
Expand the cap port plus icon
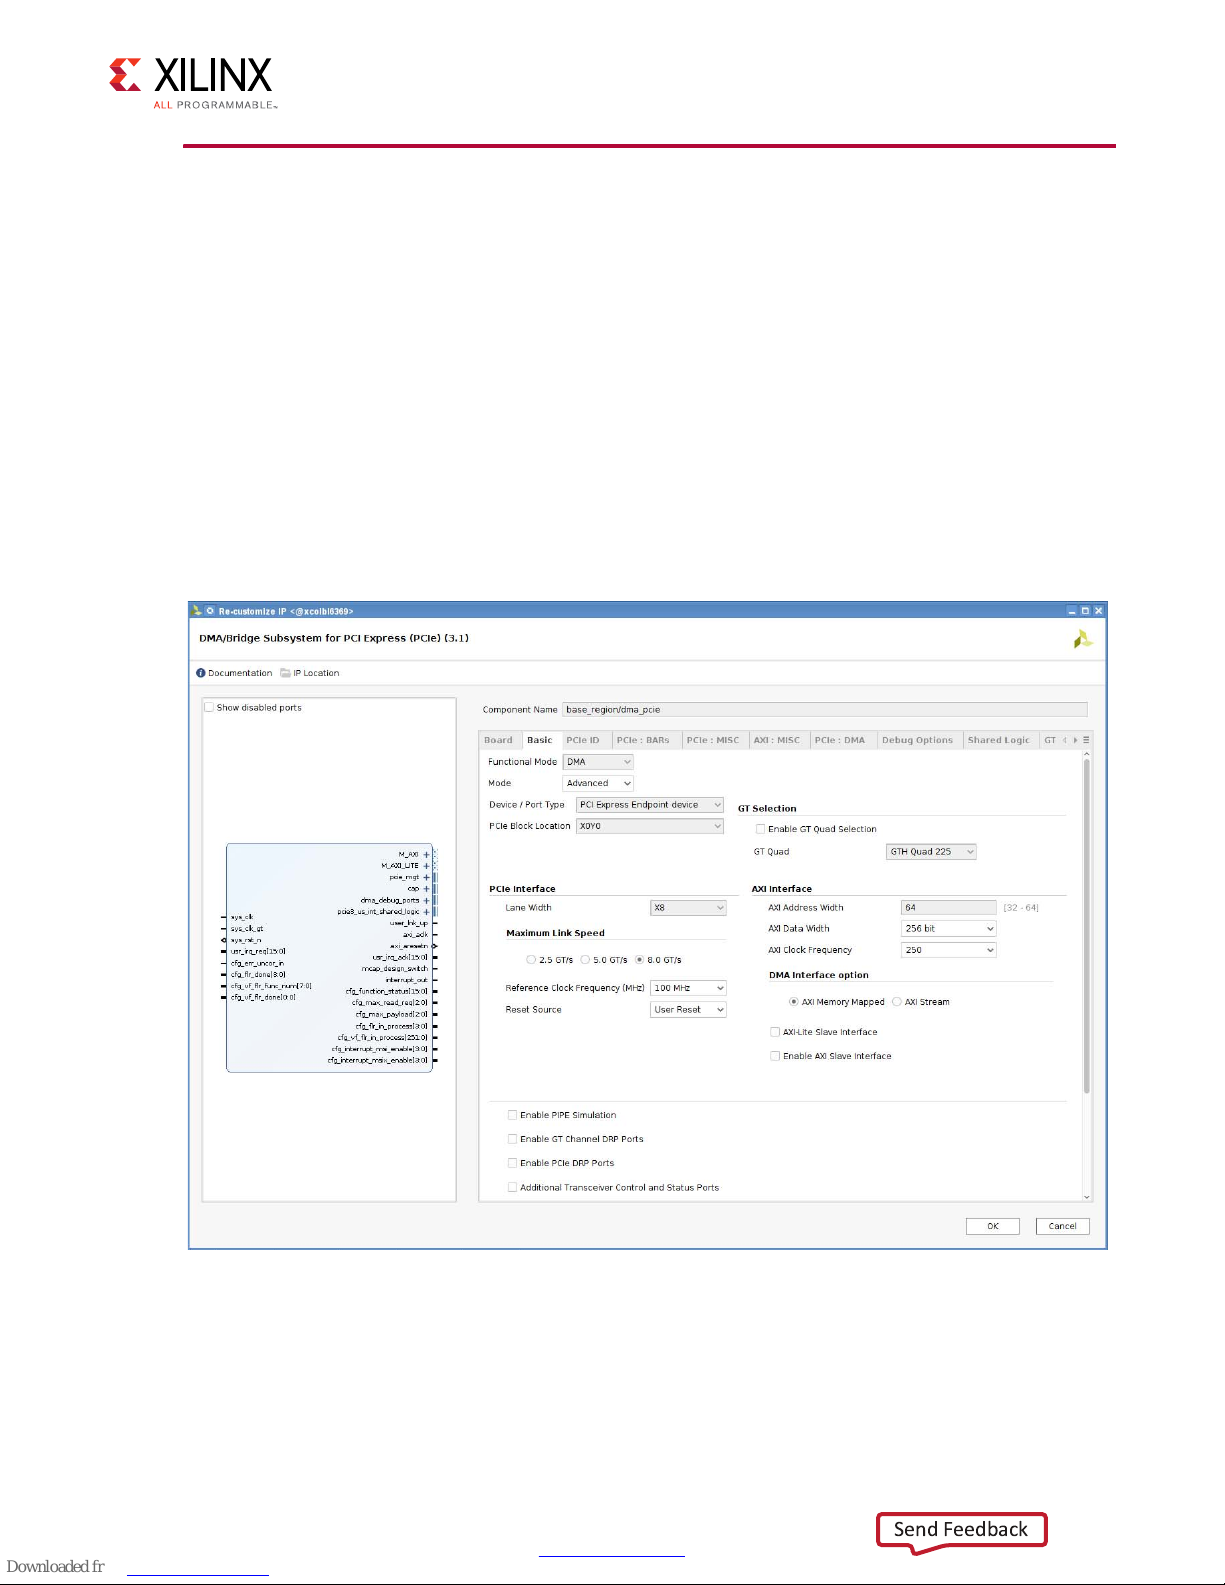coord(426,889)
